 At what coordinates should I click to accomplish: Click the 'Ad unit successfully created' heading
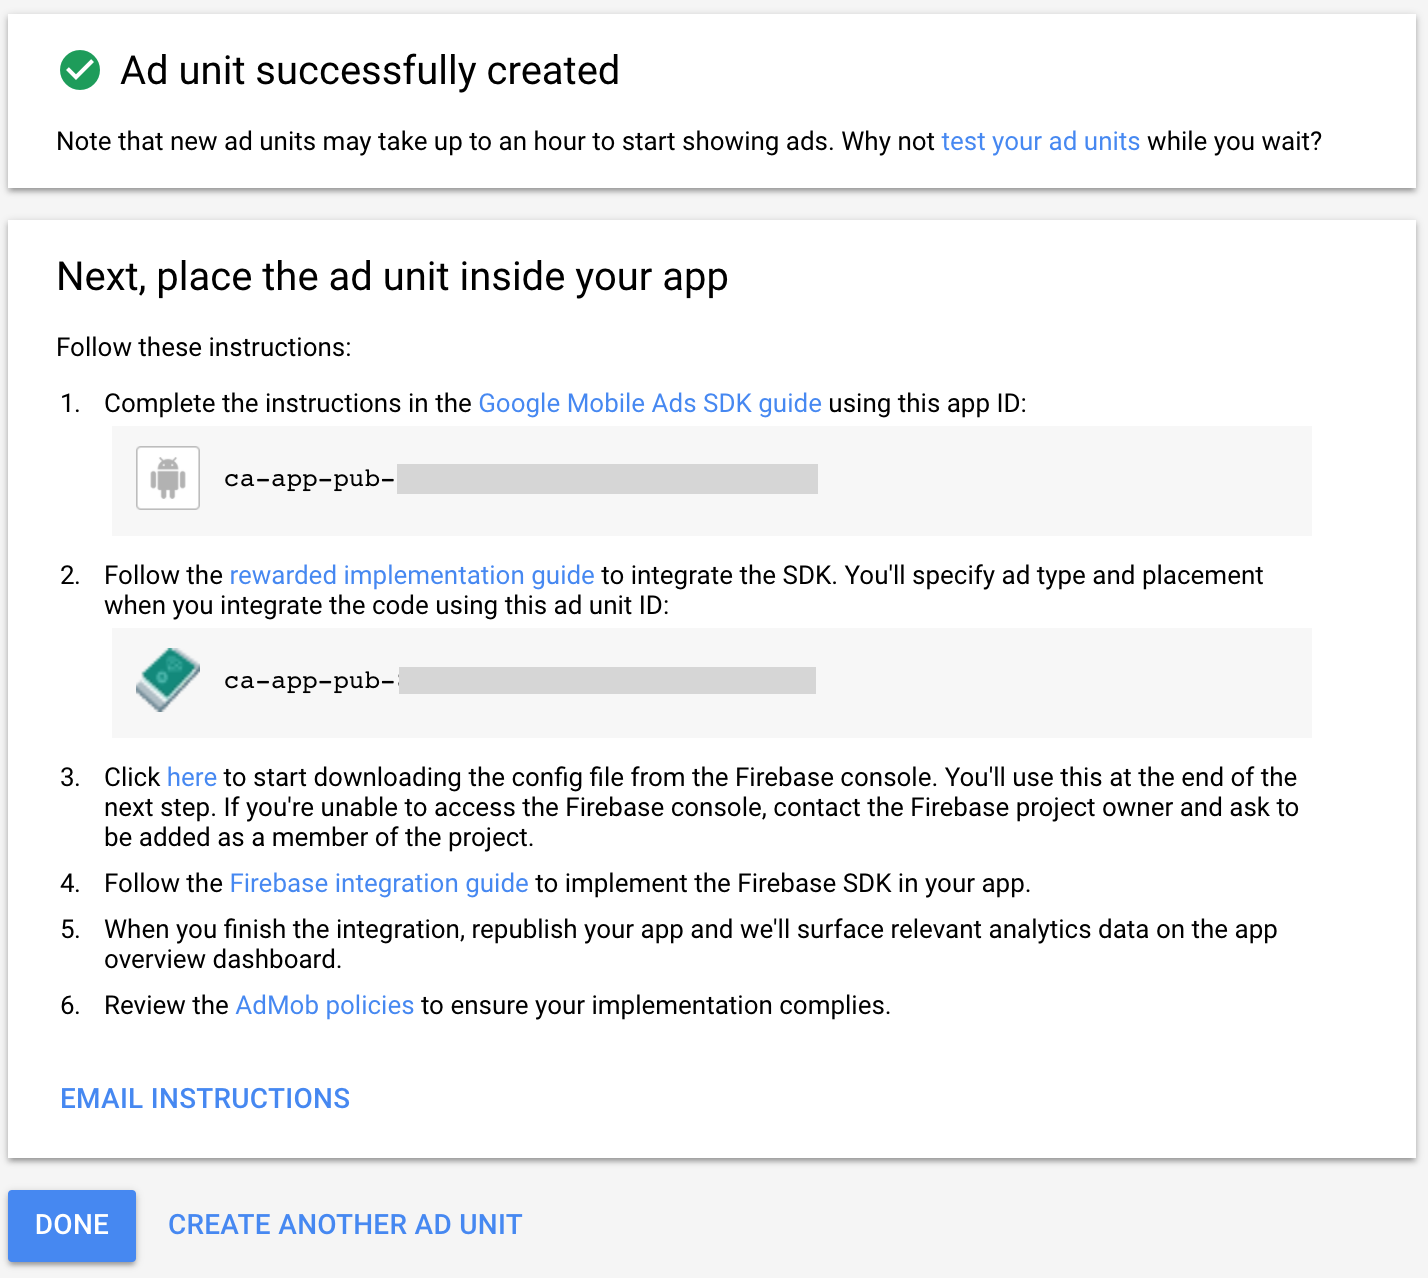[x=370, y=71]
